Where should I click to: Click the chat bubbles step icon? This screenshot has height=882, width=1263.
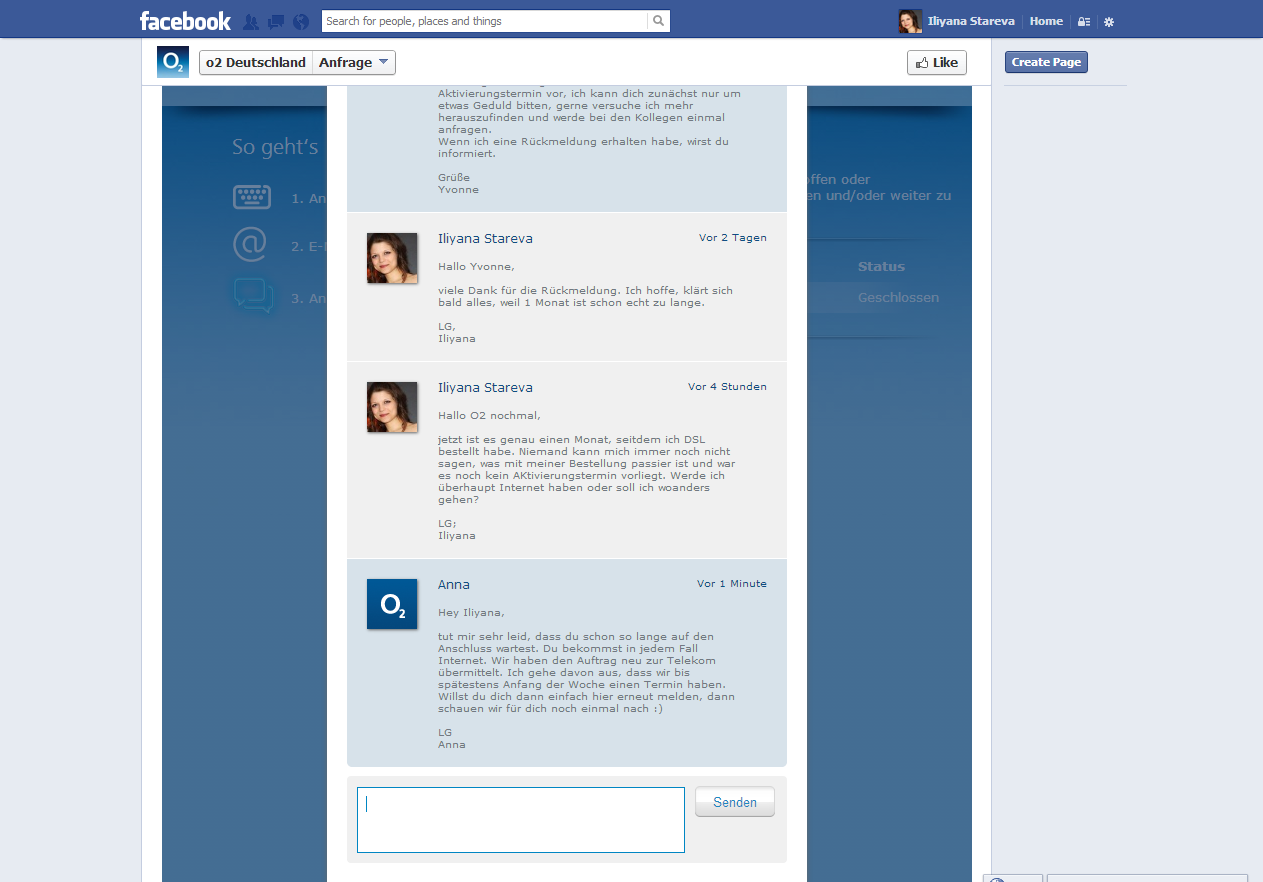tap(253, 296)
